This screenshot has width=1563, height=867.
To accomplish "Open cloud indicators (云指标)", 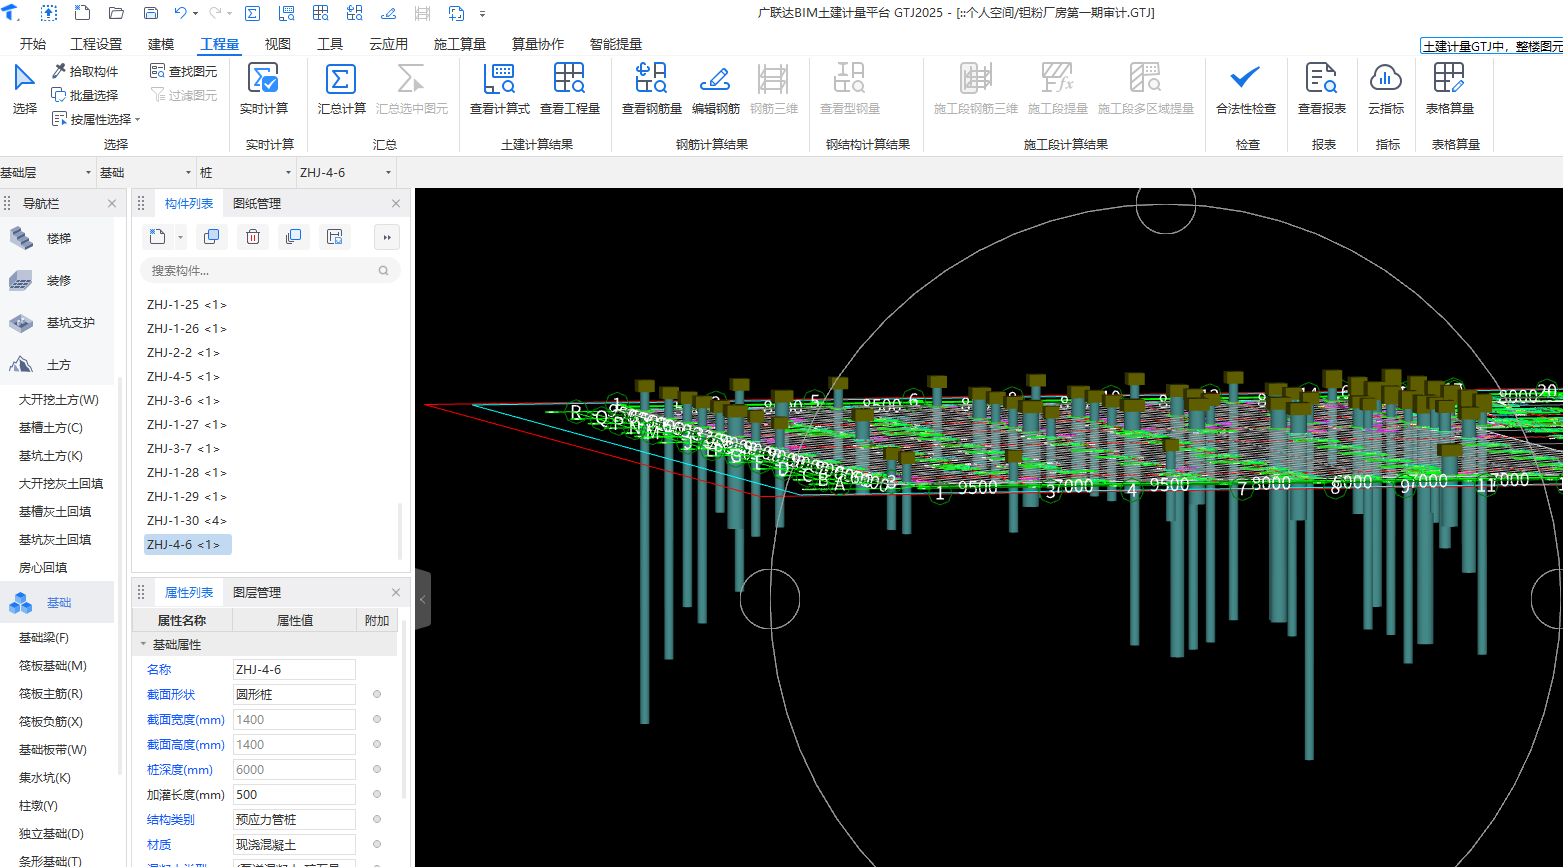I will coord(1386,90).
